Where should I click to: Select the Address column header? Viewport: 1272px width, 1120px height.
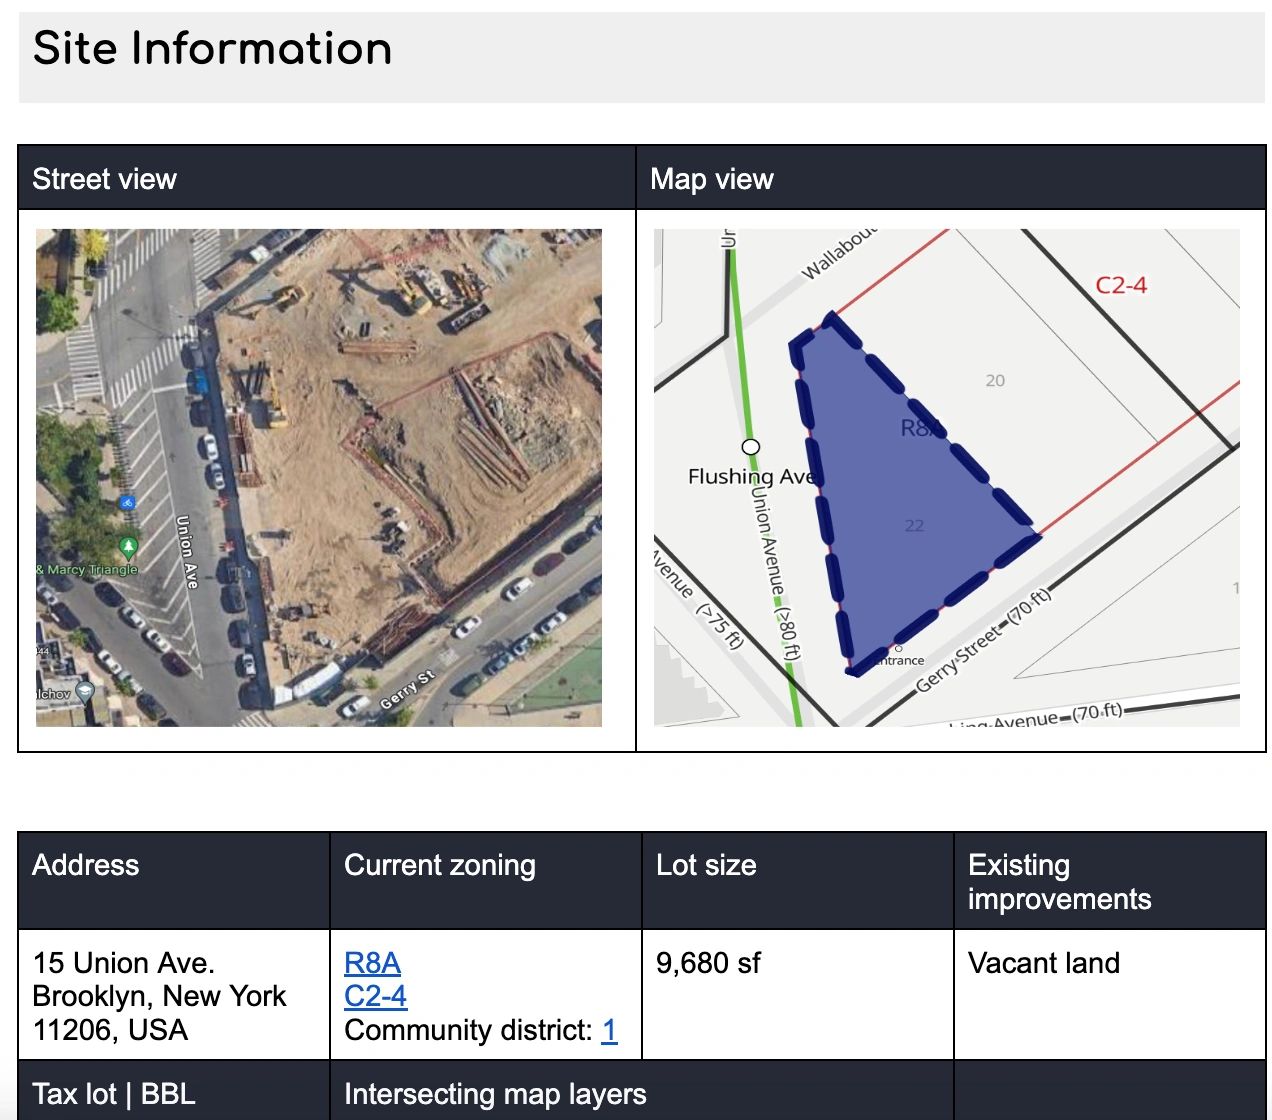click(174, 880)
